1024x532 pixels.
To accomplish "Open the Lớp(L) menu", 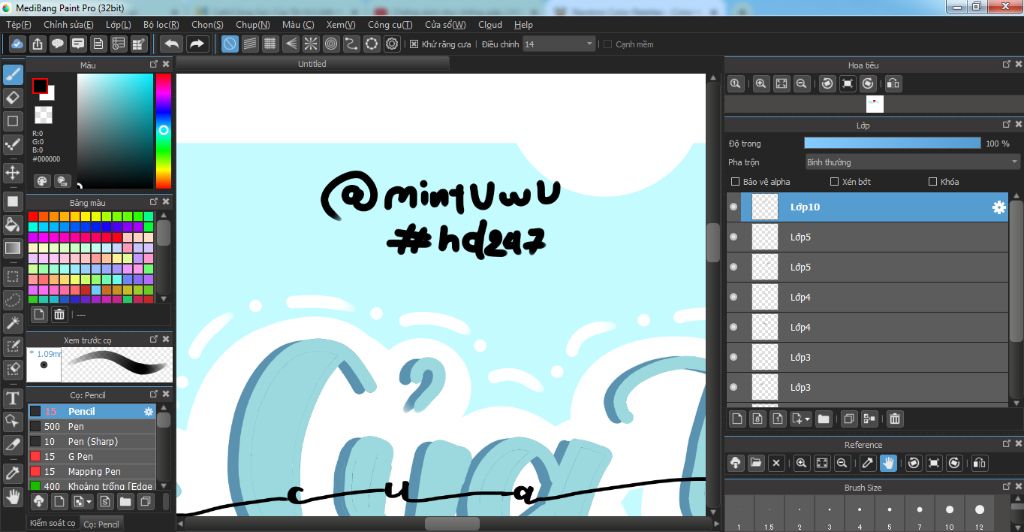I will (118, 24).
